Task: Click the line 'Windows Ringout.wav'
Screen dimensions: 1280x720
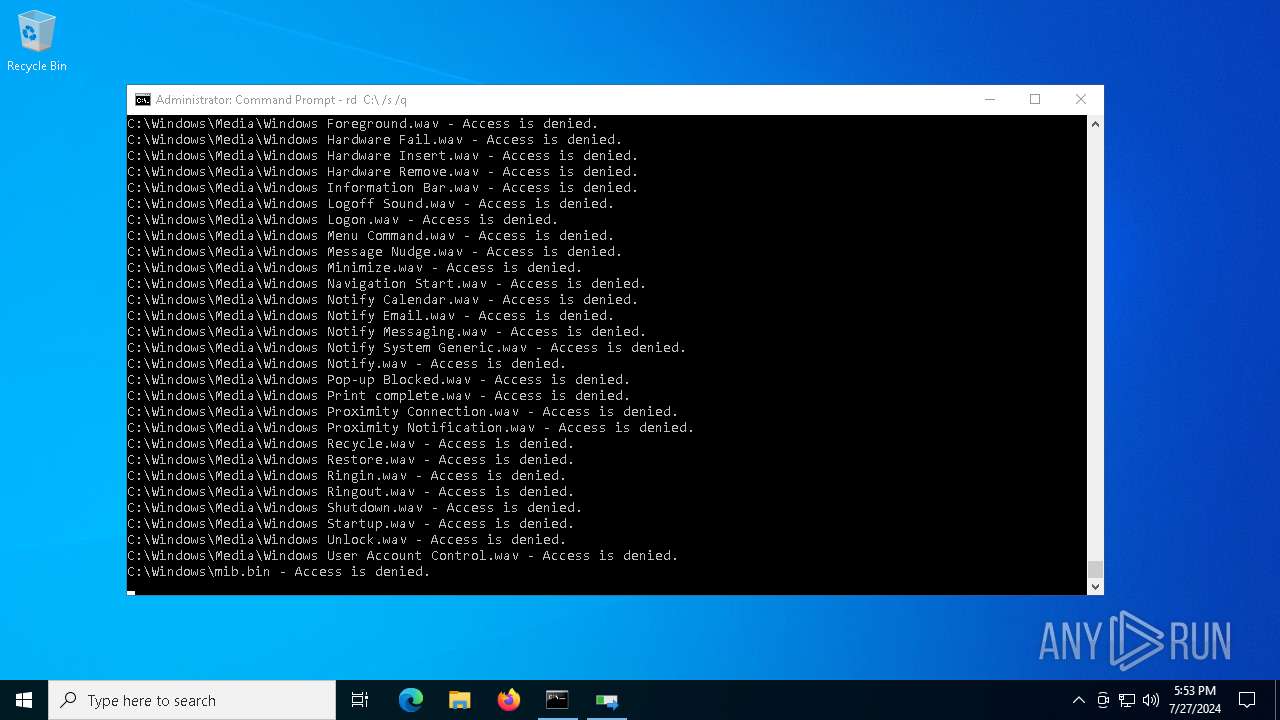Action: click(x=351, y=492)
